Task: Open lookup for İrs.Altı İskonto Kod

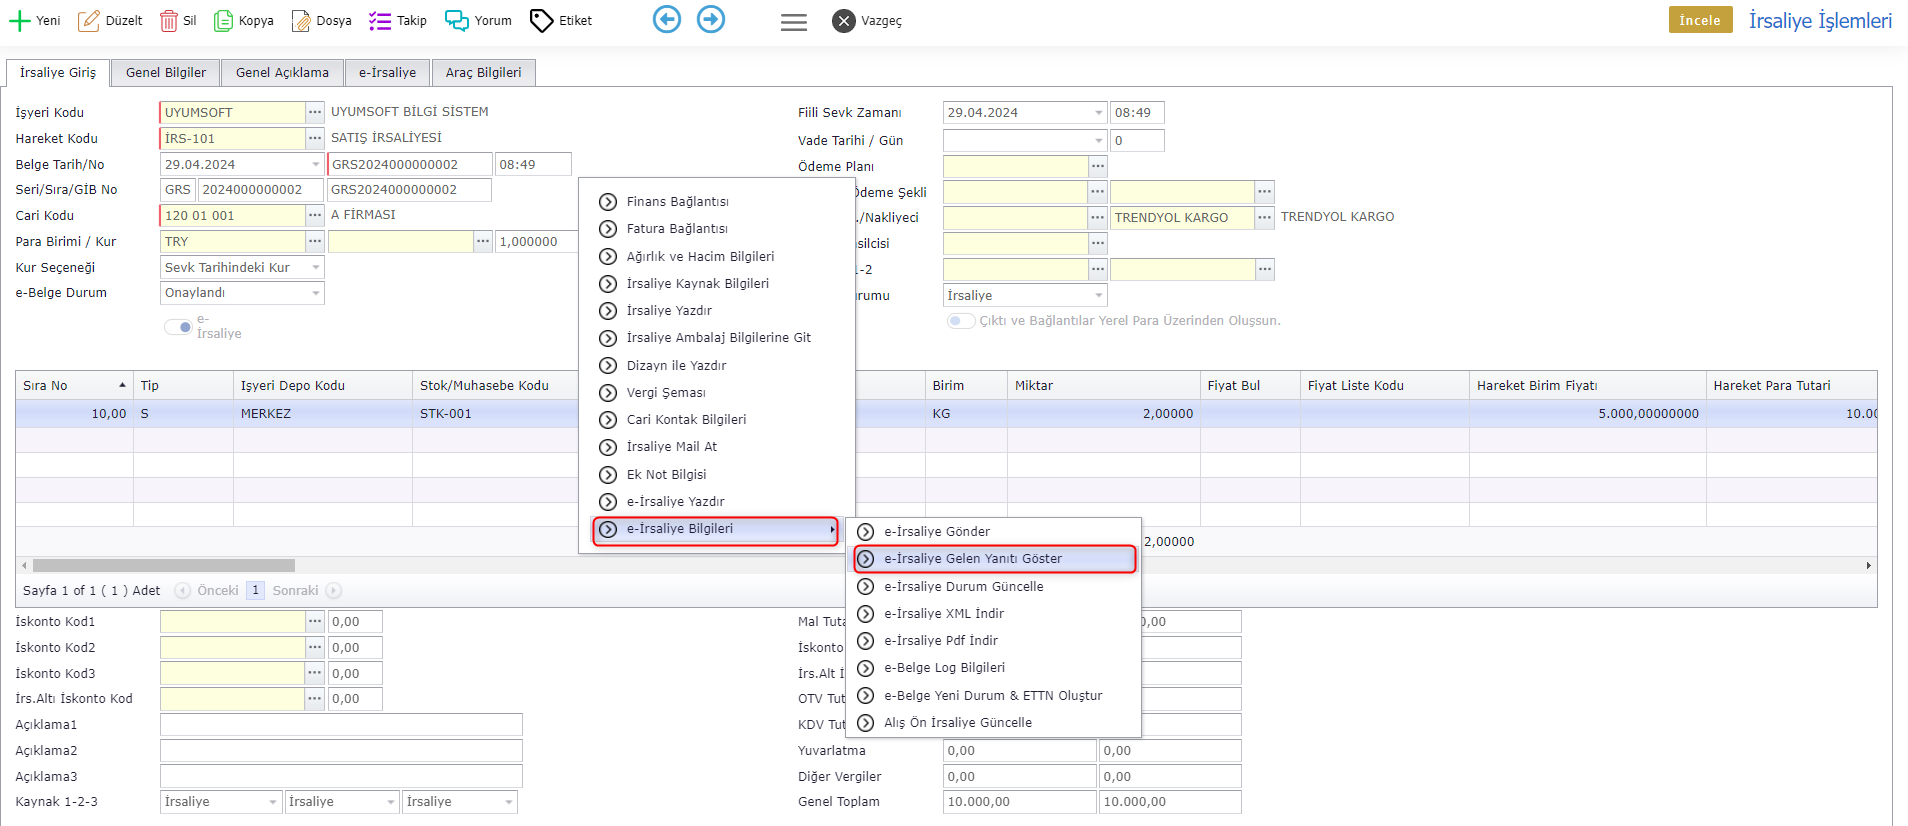Action: point(315,698)
